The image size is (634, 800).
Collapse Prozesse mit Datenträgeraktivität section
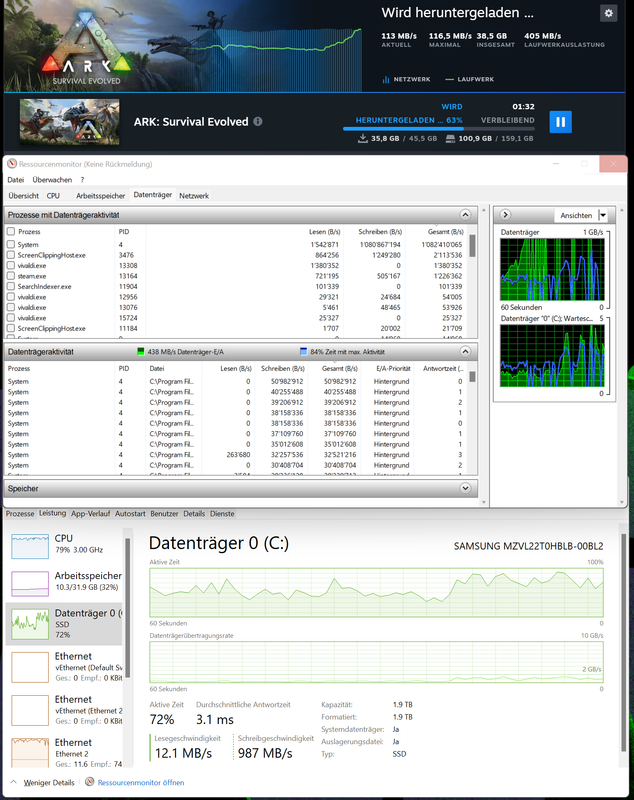(x=465, y=214)
